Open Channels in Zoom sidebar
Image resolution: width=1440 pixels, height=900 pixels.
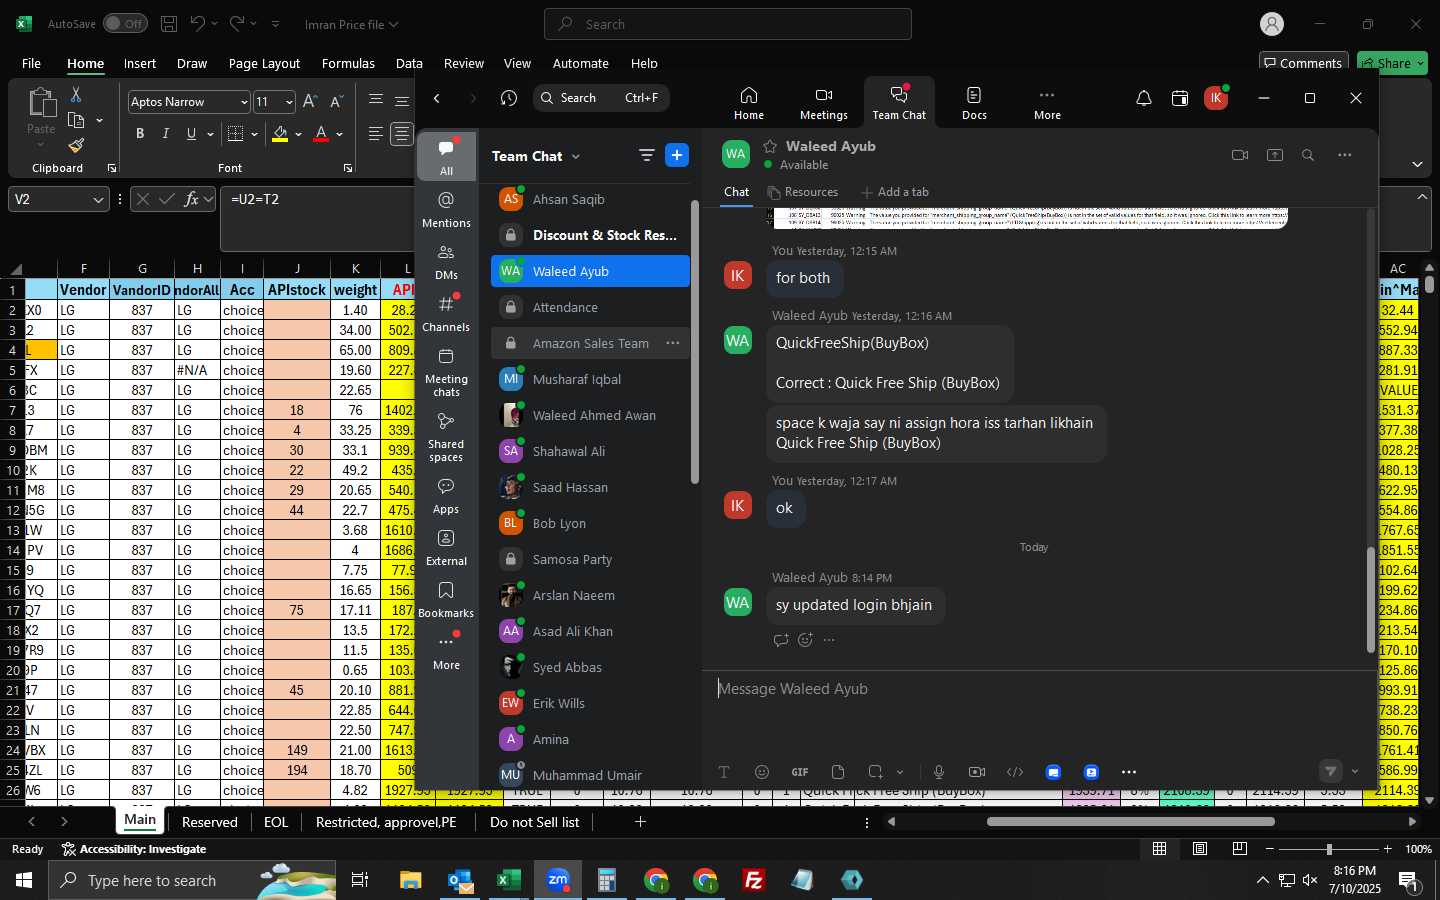click(x=446, y=313)
